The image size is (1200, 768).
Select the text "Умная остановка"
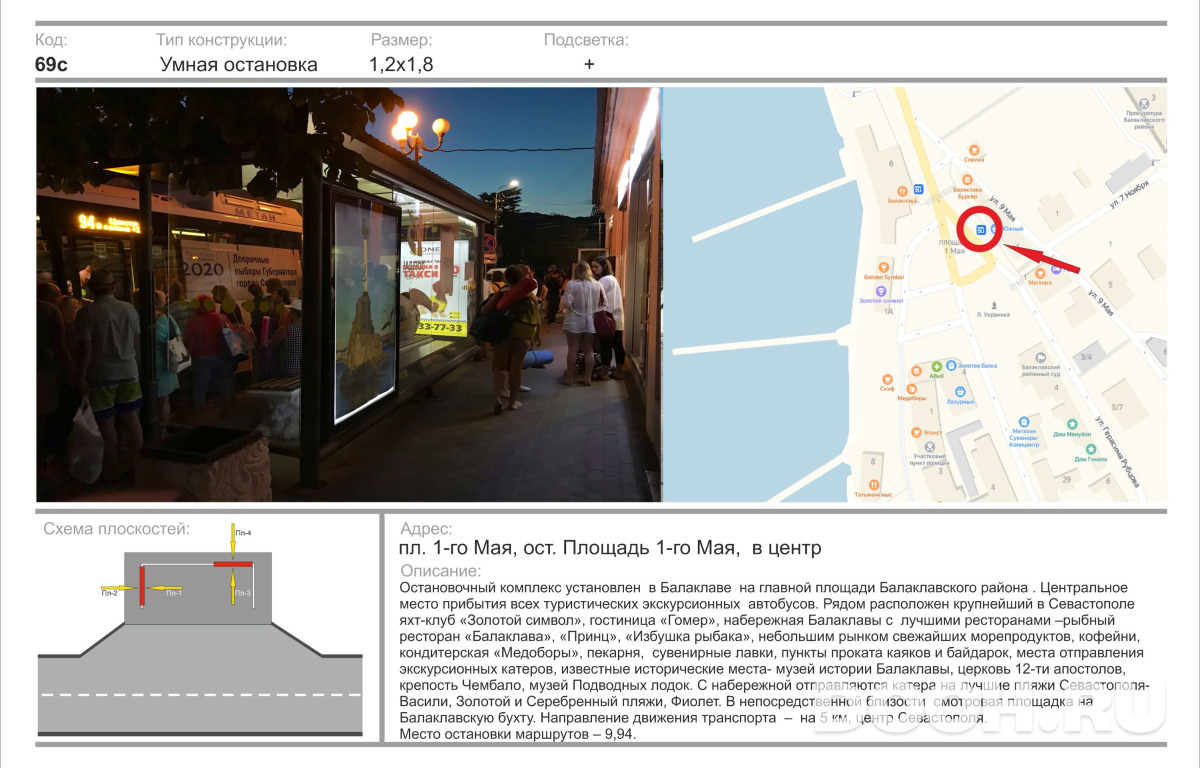(x=239, y=65)
